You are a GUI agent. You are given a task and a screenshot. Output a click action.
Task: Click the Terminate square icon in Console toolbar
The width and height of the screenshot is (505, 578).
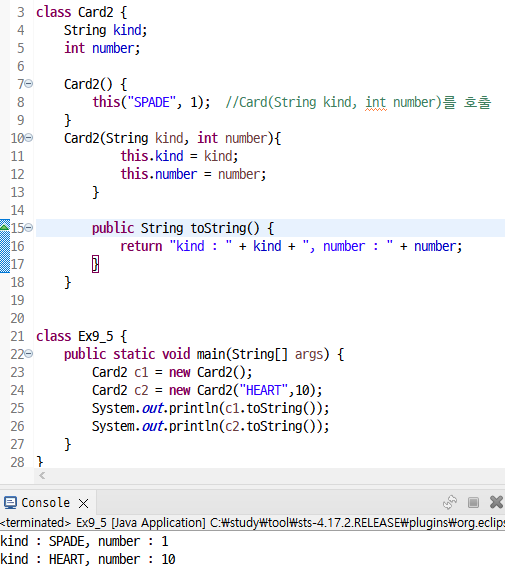(x=473, y=502)
